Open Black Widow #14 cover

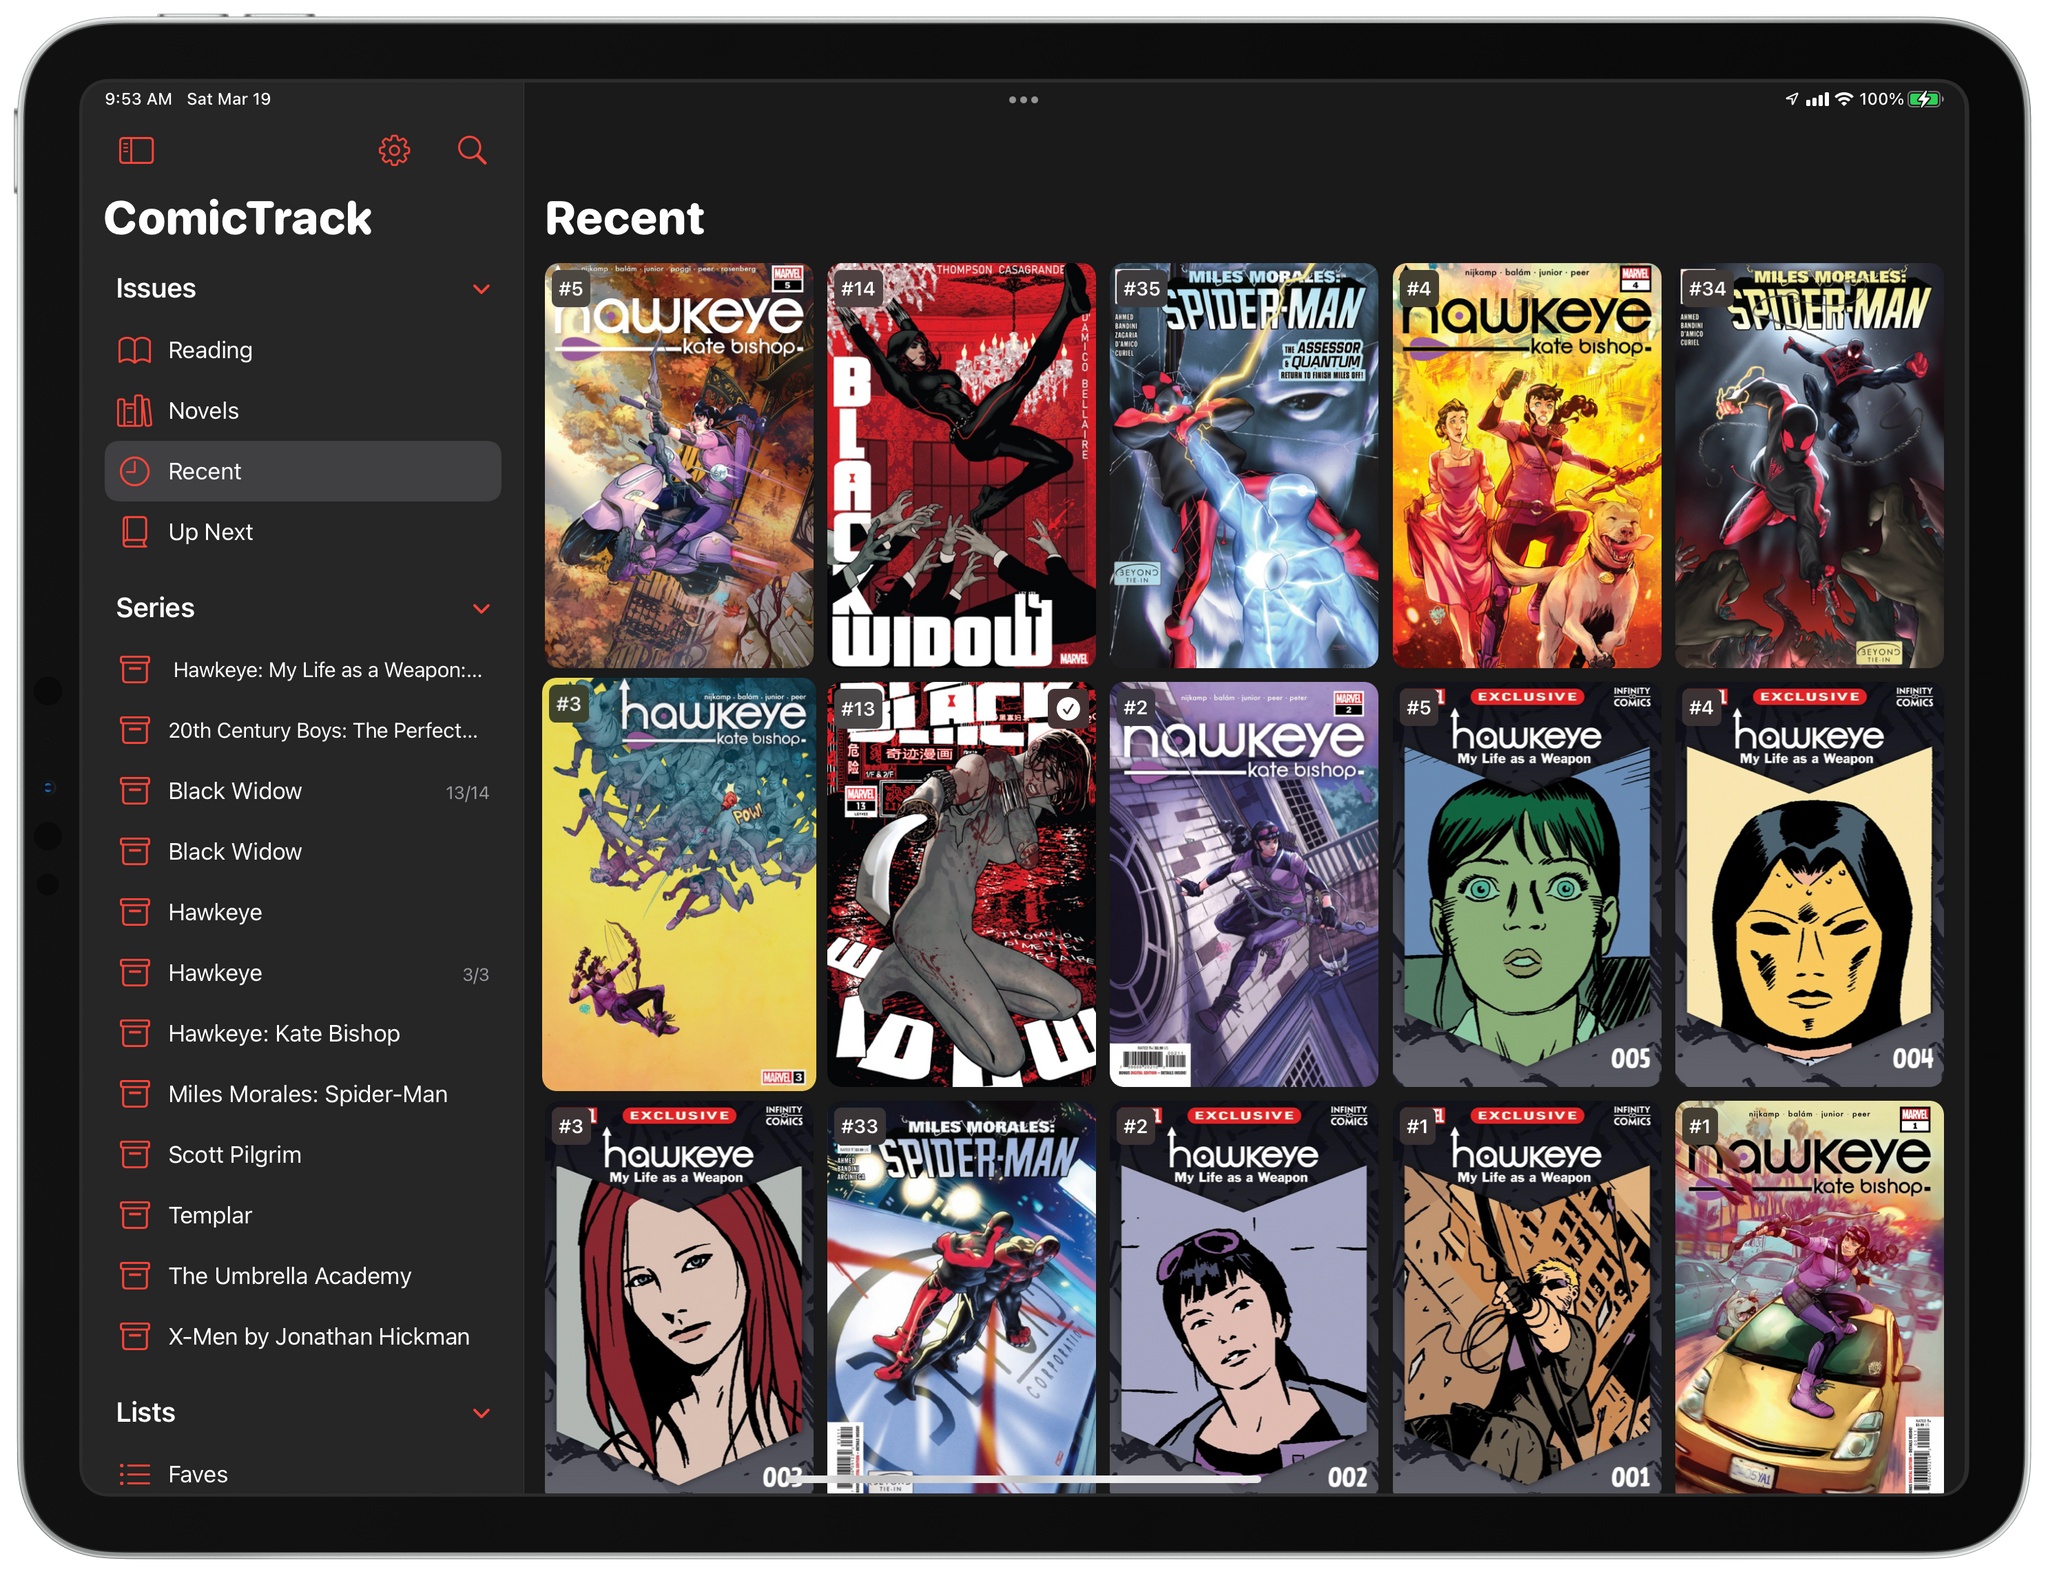pos(961,465)
